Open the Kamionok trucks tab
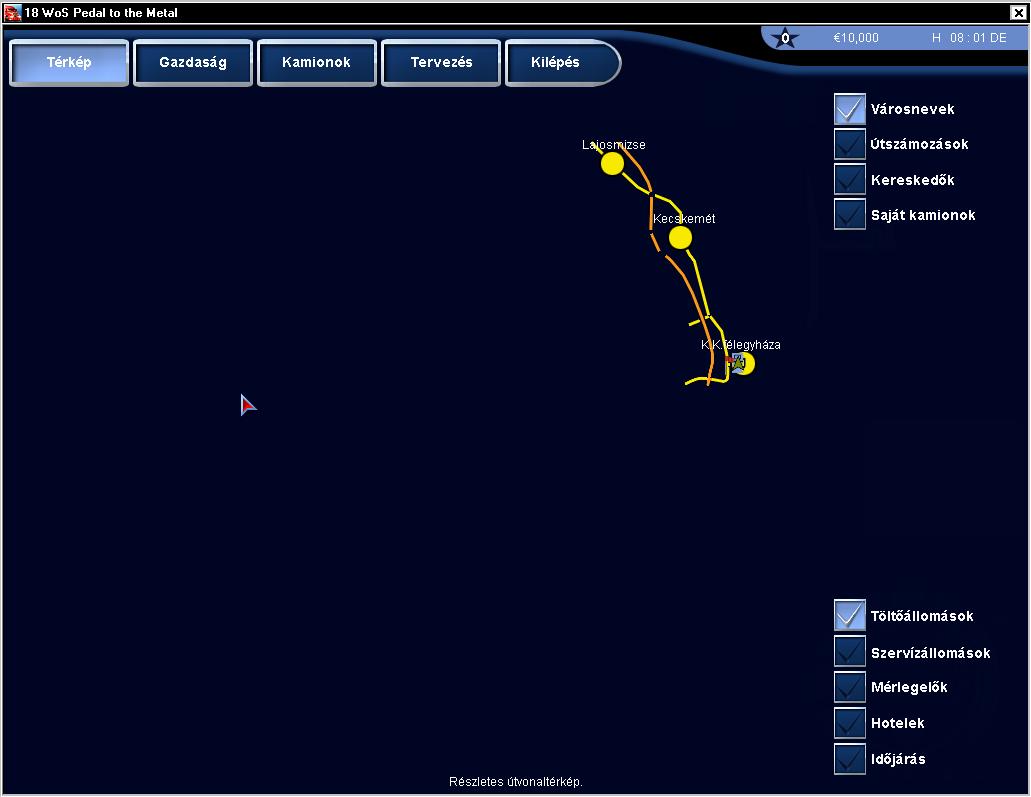The image size is (1031, 797). point(317,62)
